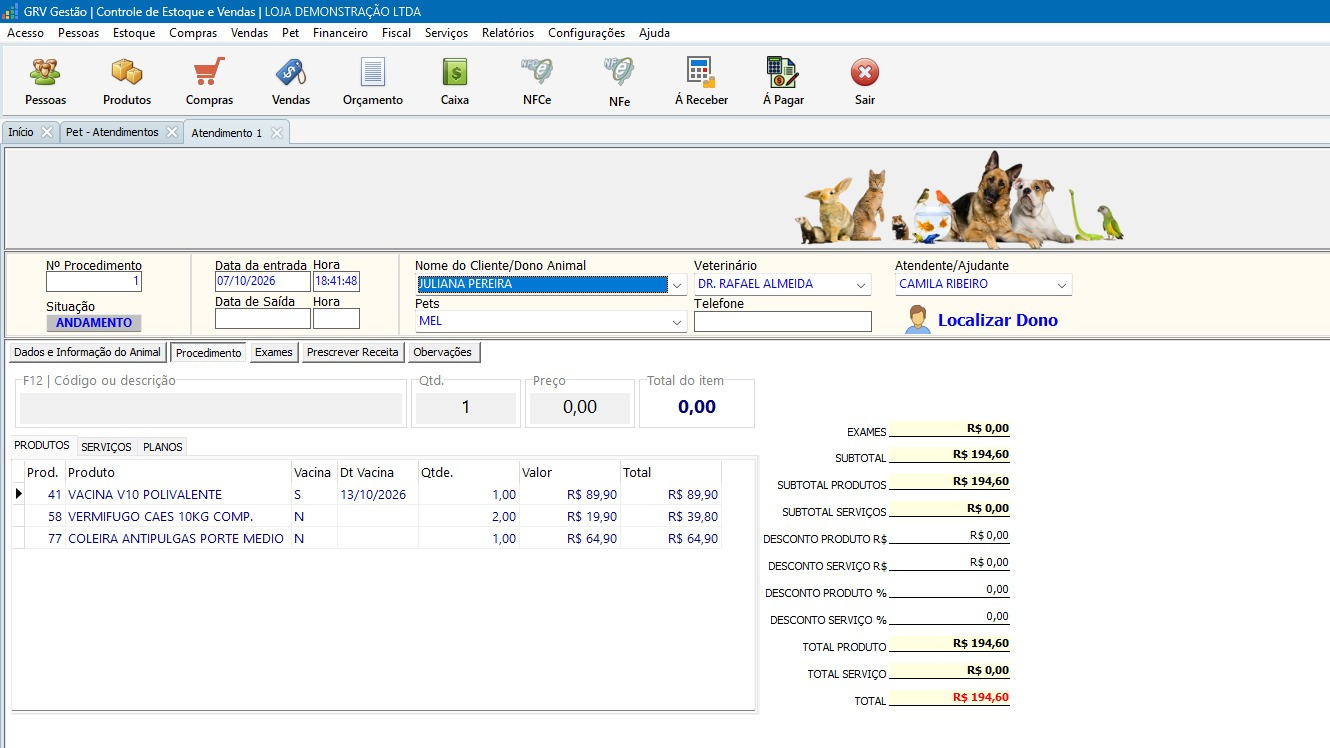Open the NFCe toolbar icon
1330x748 pixels.
click(x=537, y=73)
